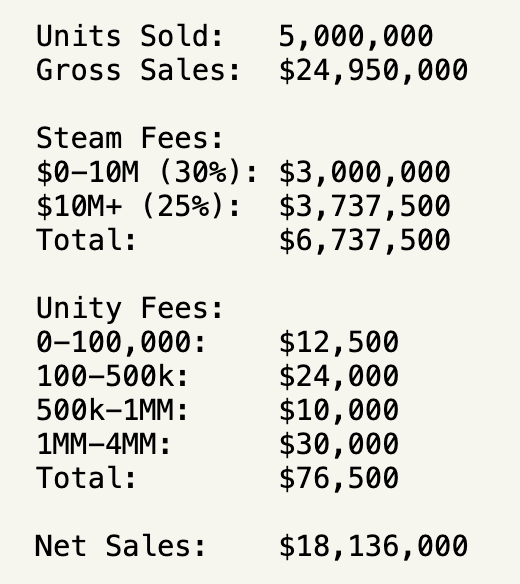Click the Gross Sales label
This screenshot has height=584, width=520.
(x=138, y=70)
